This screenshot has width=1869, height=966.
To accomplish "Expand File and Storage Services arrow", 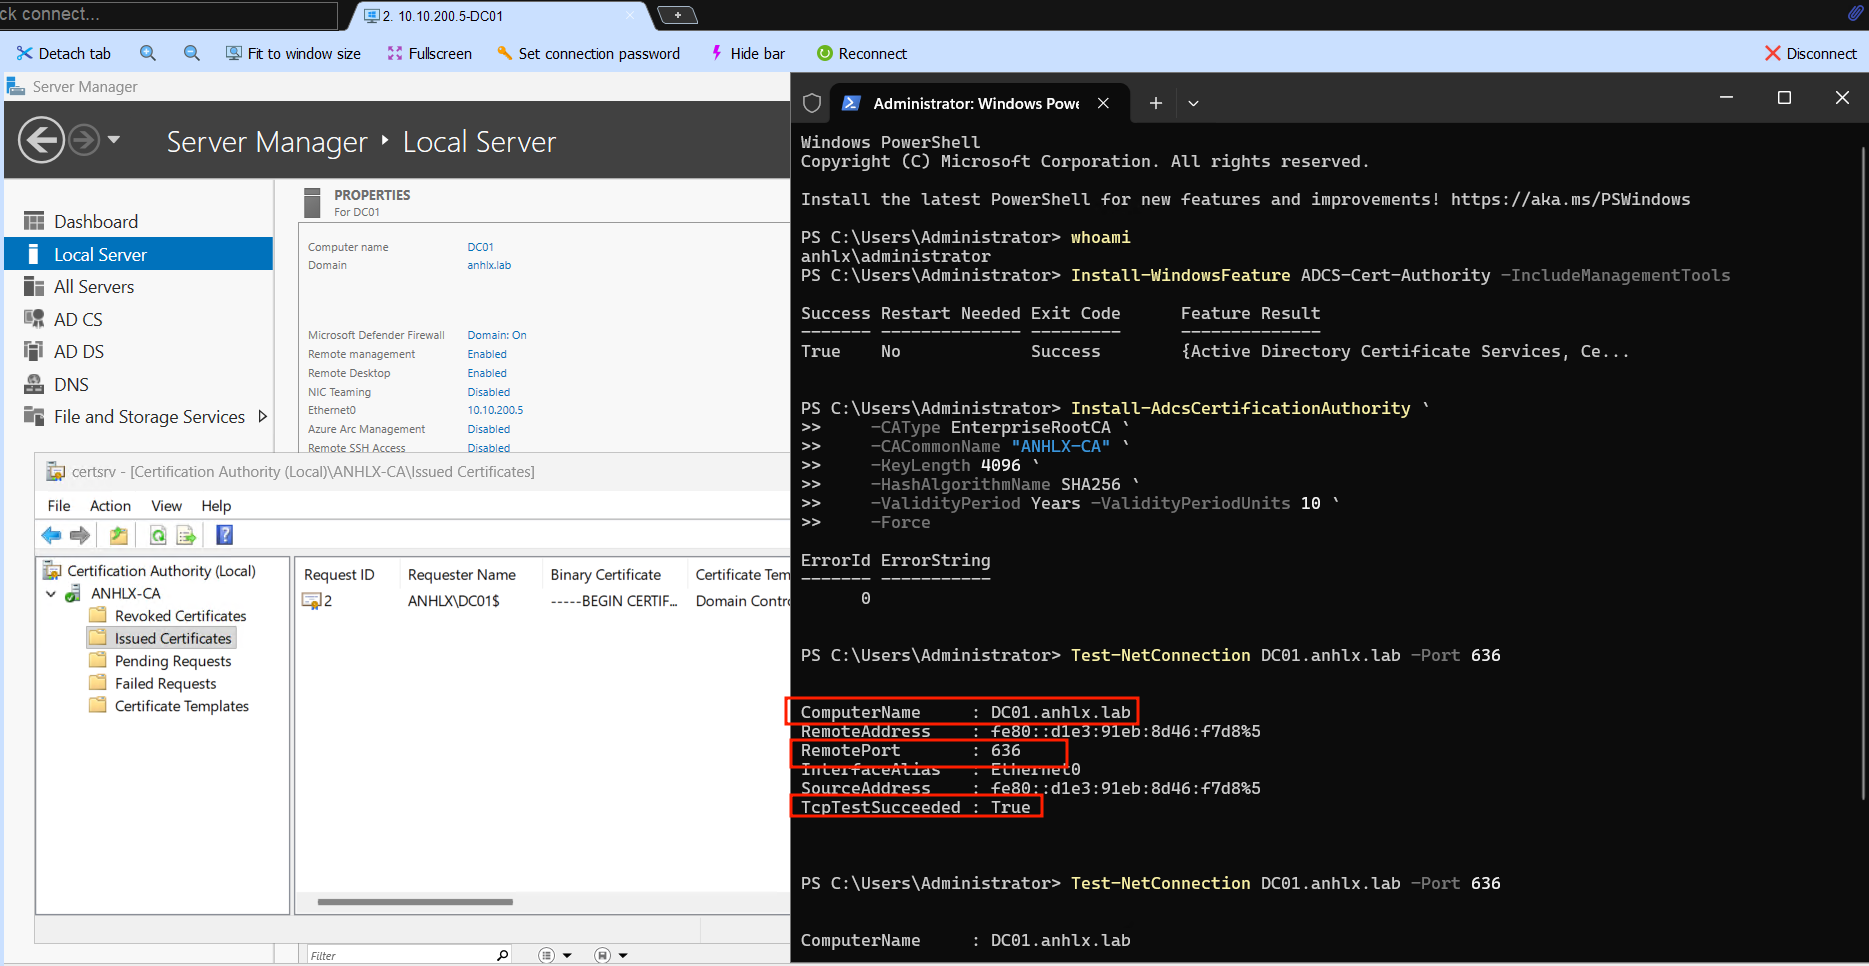I will pos(263,416).
